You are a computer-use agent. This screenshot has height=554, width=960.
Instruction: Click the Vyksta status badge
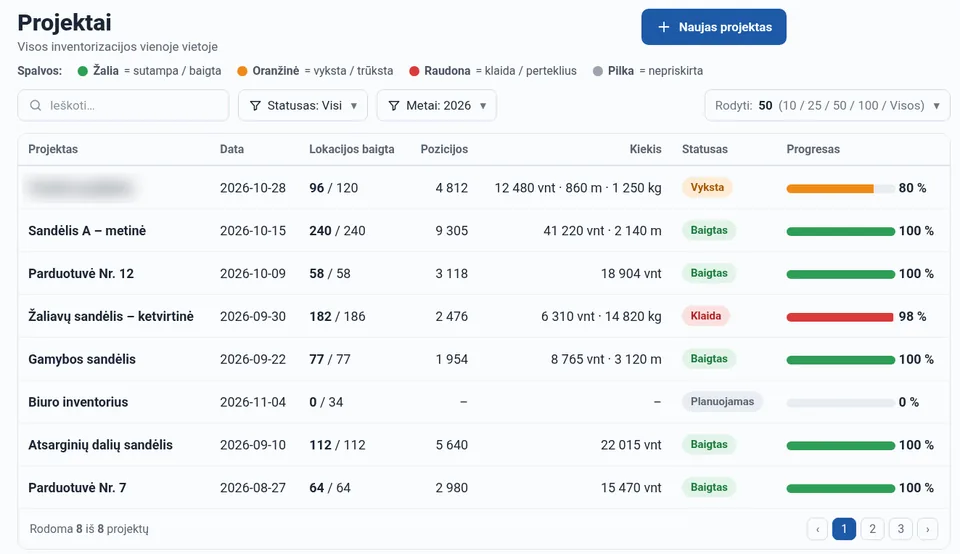707,187
